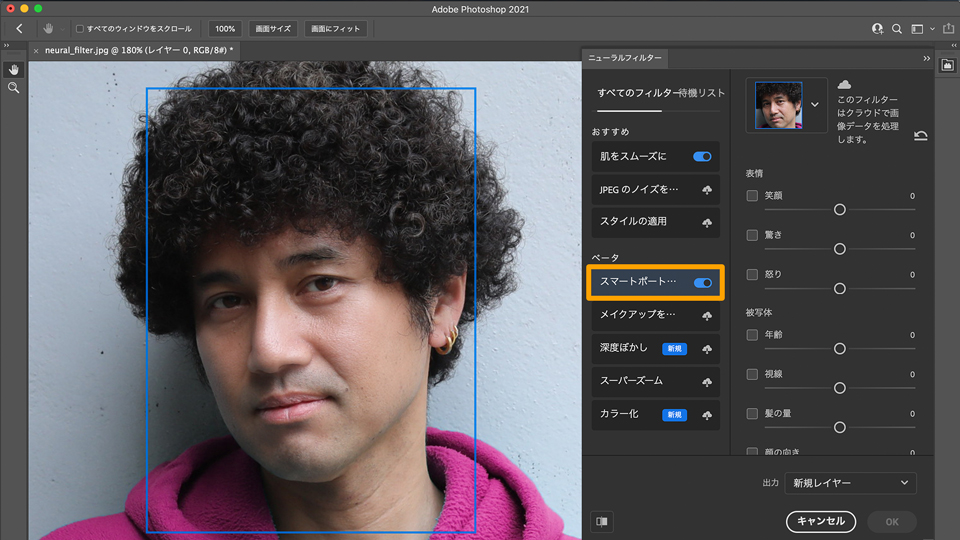Open the 出力 新規レイヤー dropdown
This screenshot has height=540, width=960.
(x=850, y=483)
